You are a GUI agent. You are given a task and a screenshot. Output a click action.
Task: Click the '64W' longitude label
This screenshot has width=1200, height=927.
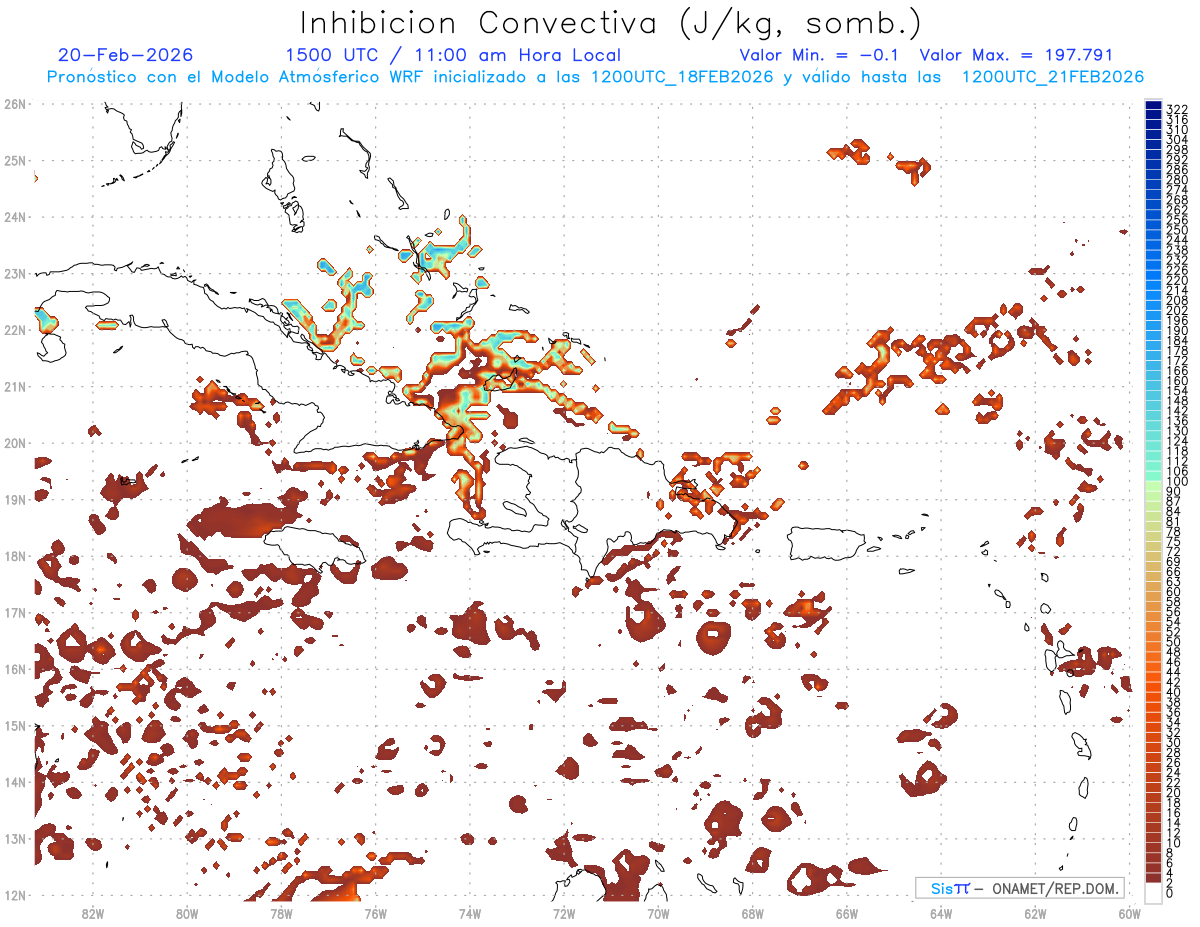point(941,912)
